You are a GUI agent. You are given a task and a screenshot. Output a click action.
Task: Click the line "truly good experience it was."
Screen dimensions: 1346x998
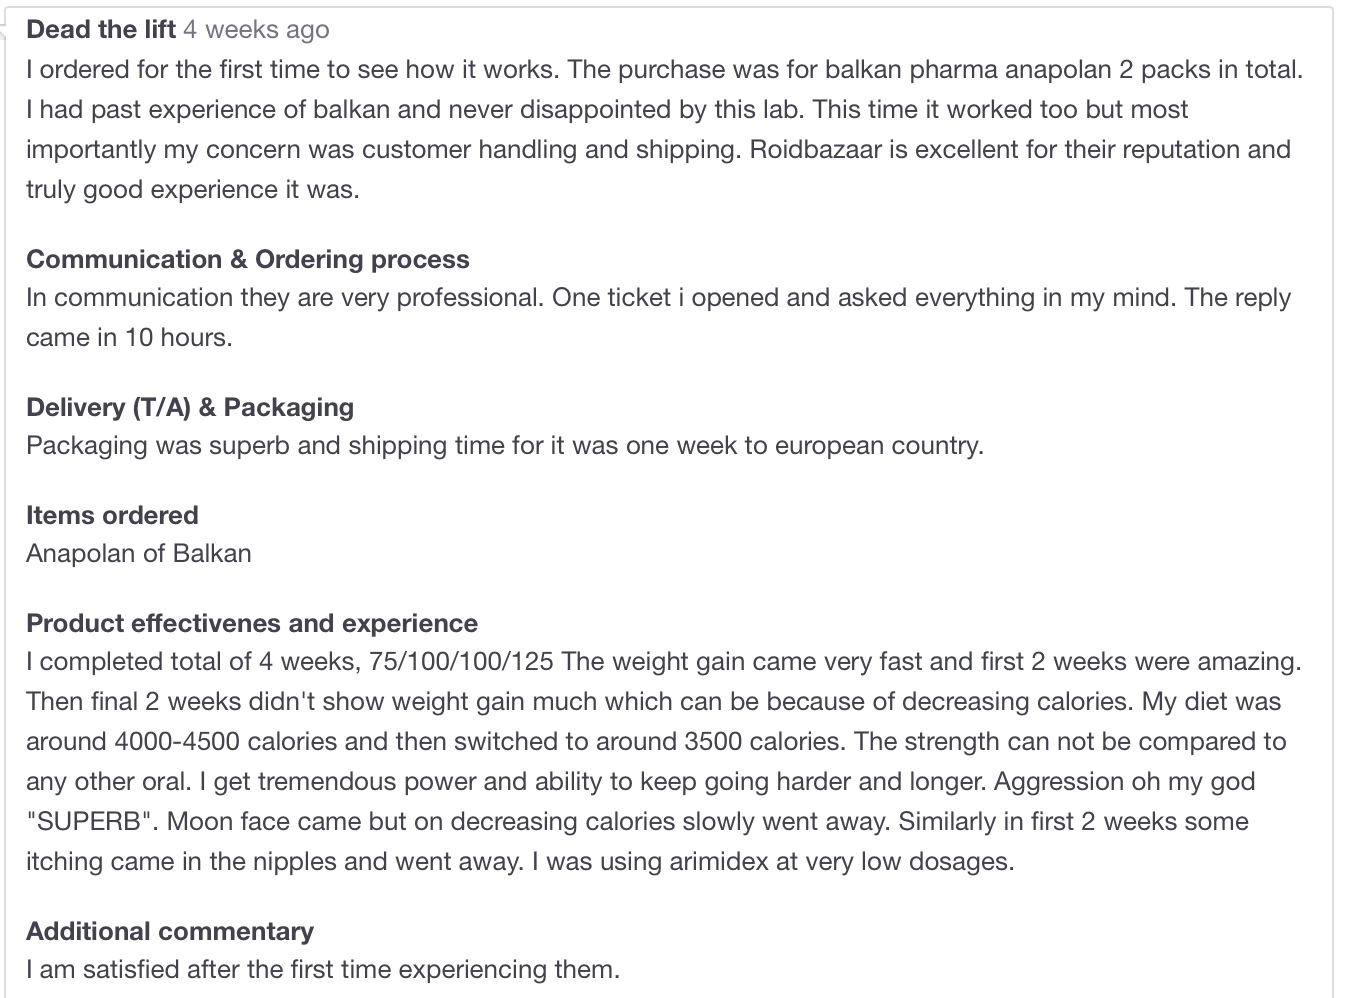193,189
